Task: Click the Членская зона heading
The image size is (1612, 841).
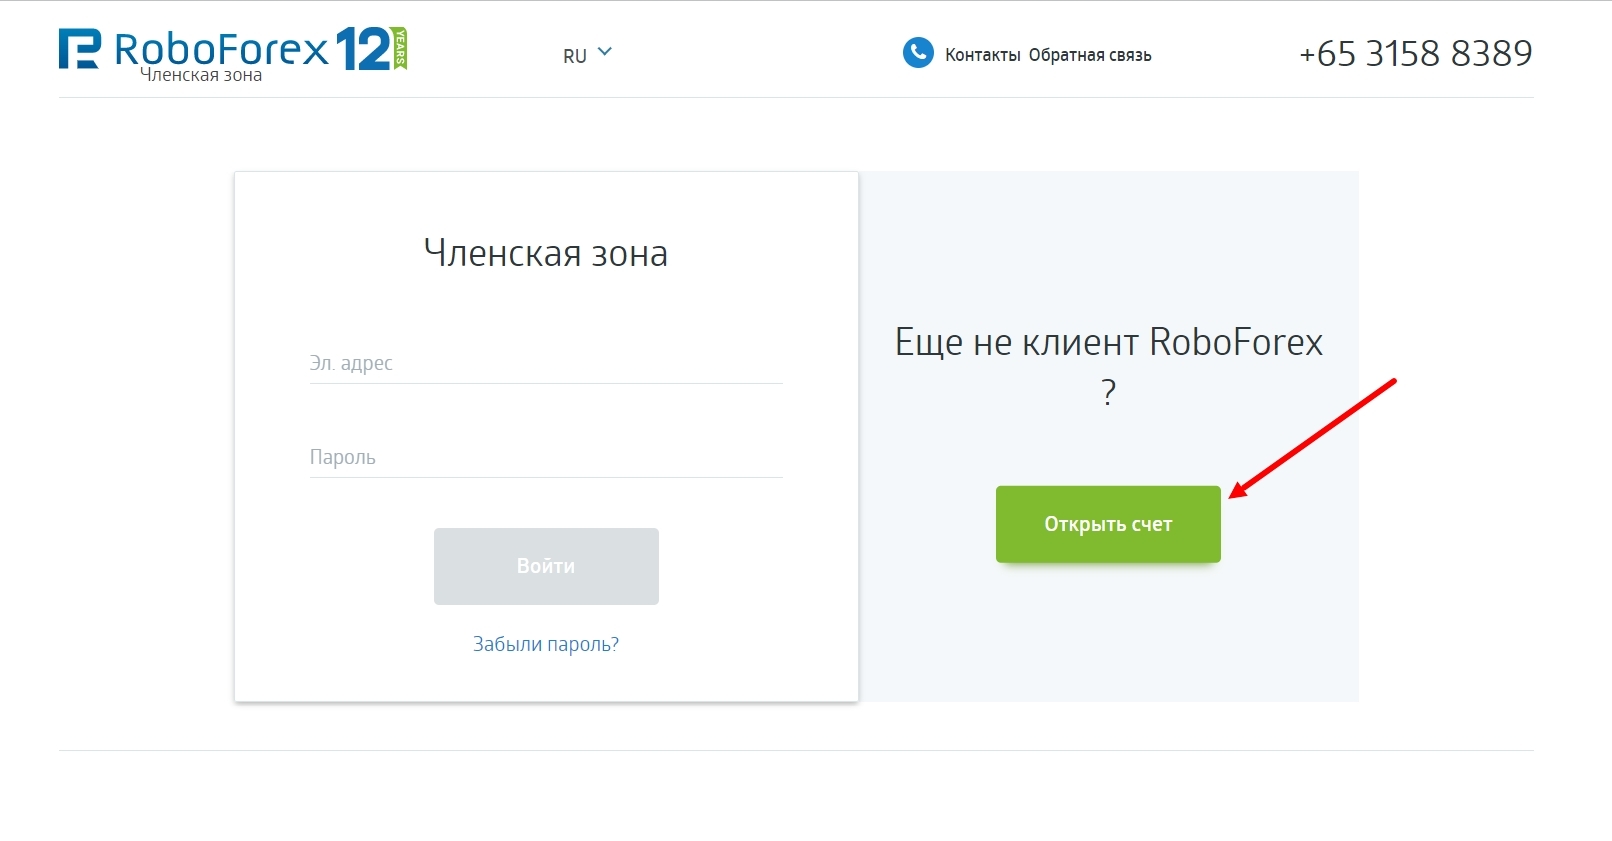Action: pyautogui.click(x=546, y=253)
